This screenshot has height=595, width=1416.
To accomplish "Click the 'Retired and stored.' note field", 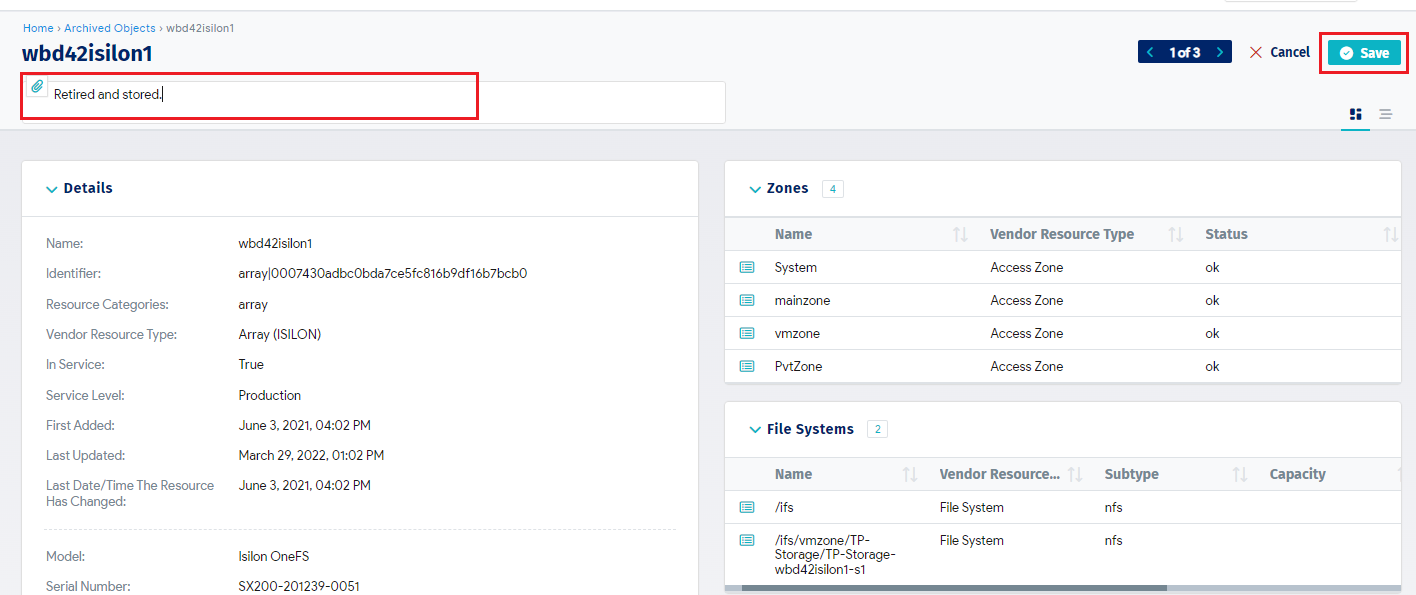I will (x=375, y=102).
